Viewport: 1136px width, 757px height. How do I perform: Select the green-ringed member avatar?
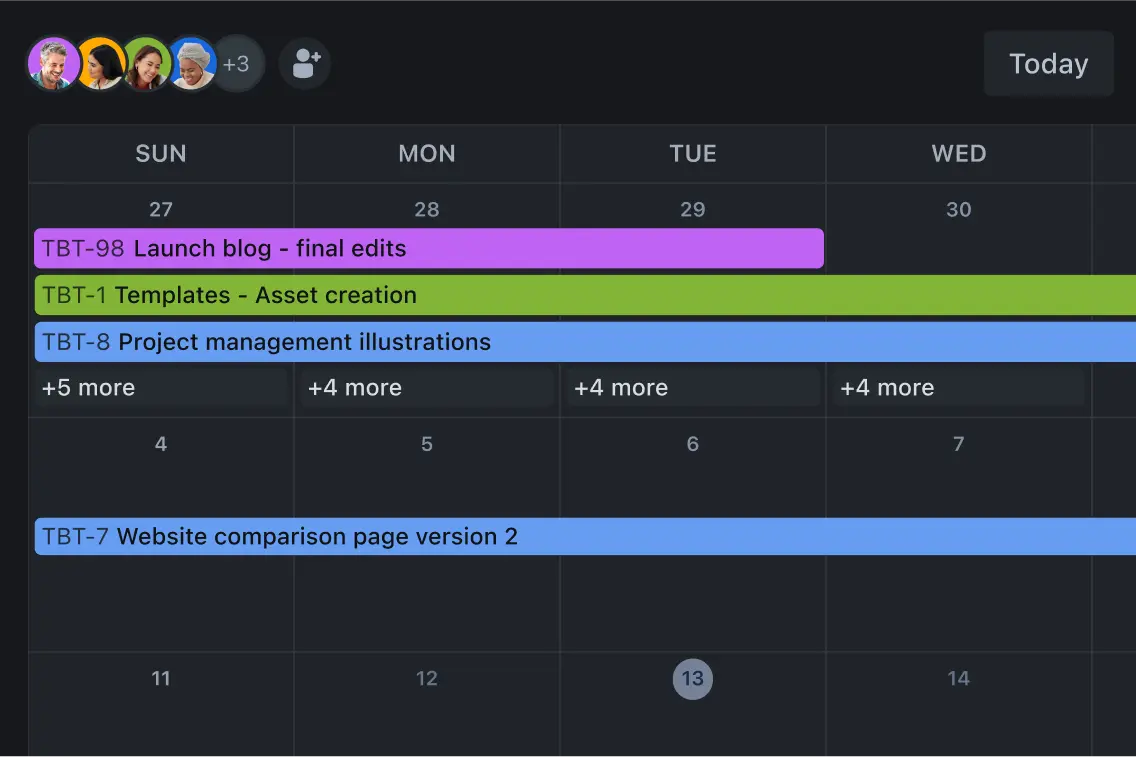pos(146,63)
